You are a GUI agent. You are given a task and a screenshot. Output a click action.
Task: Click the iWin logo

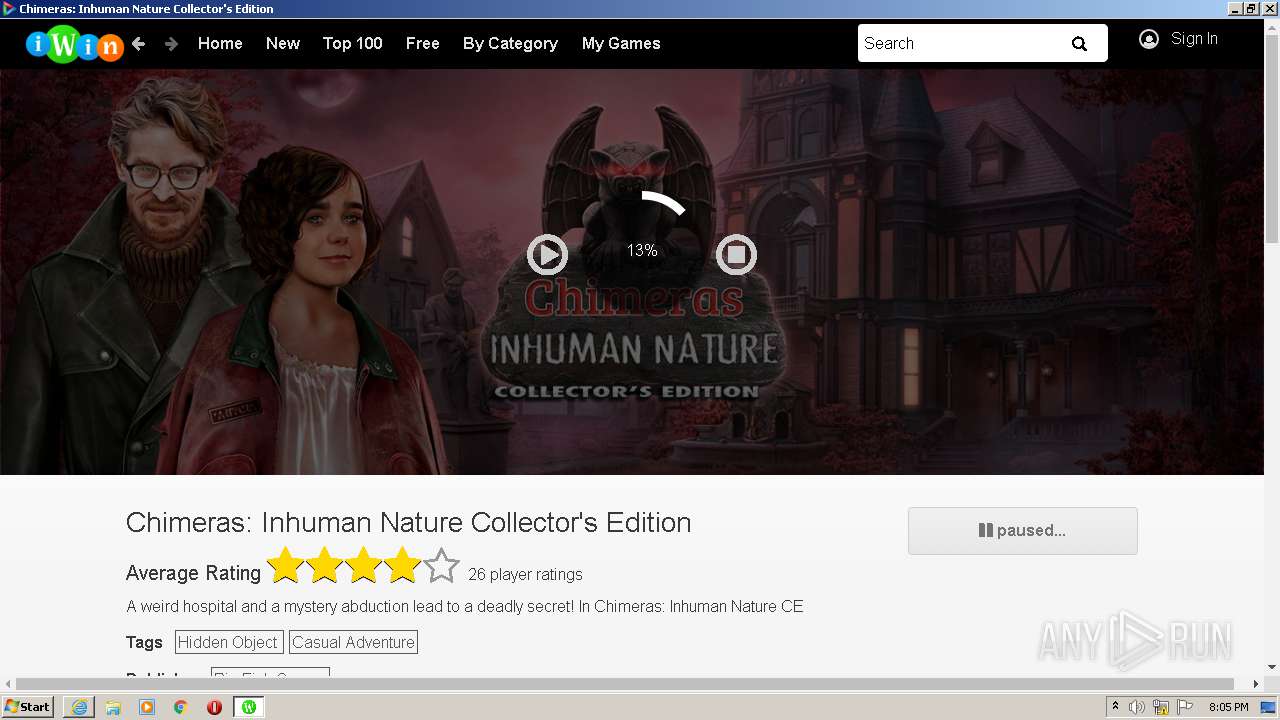74,43
